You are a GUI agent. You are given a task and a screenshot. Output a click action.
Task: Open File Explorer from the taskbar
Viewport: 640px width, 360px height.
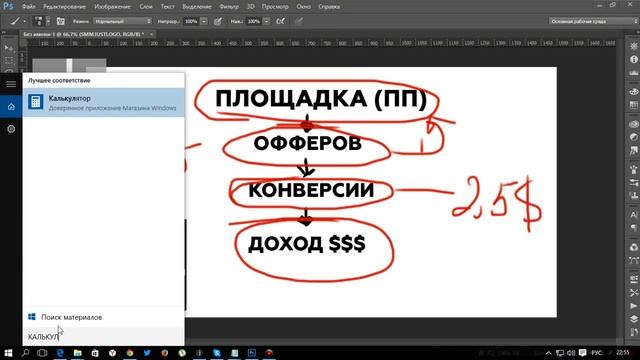(78, 353)
